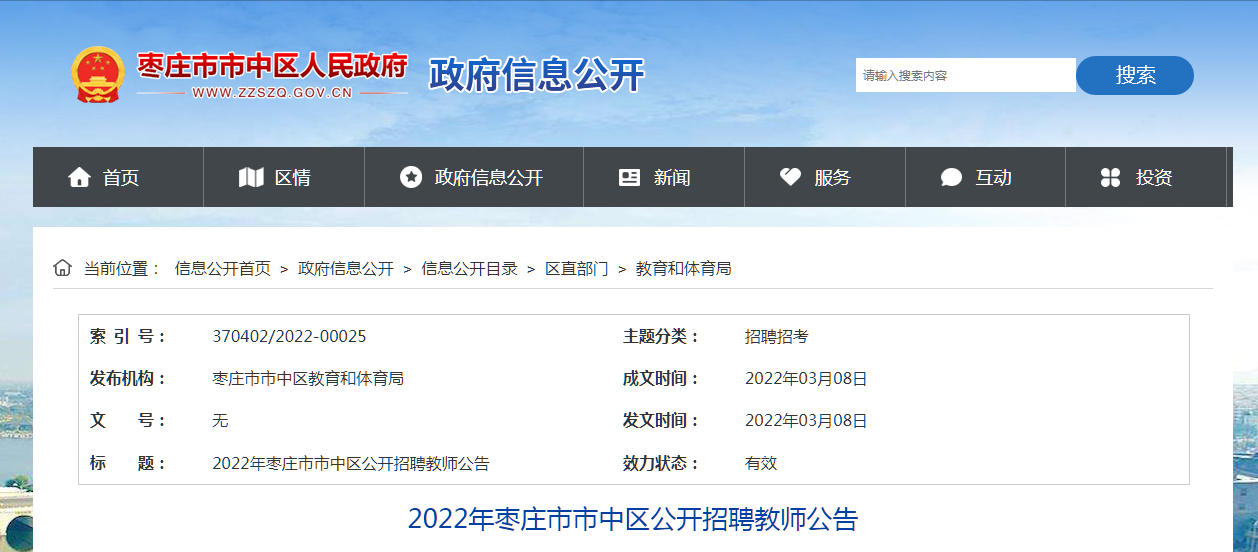
Task: Click the 发文时间 date 2022年03月08日
Action: (x=806, y=421)
